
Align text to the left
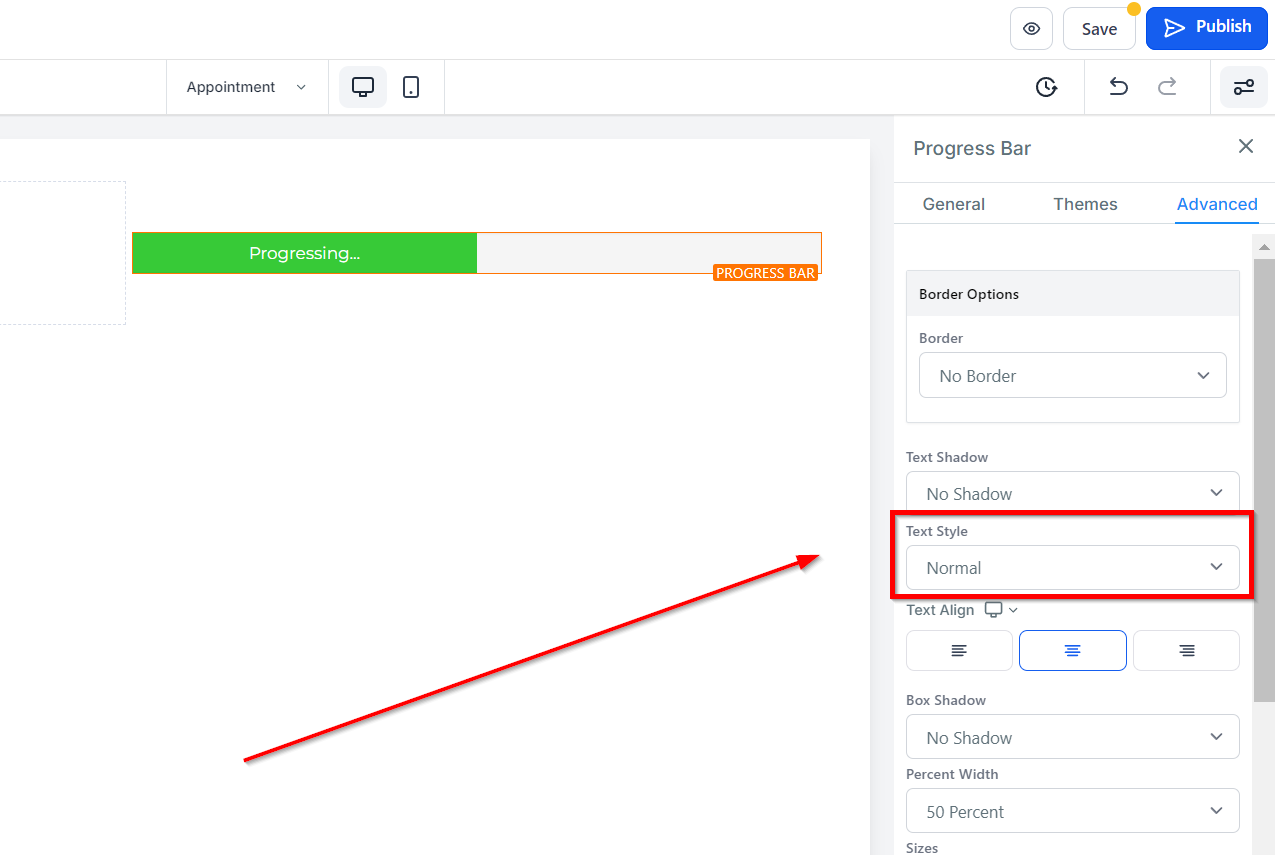(x=959, y=651)
